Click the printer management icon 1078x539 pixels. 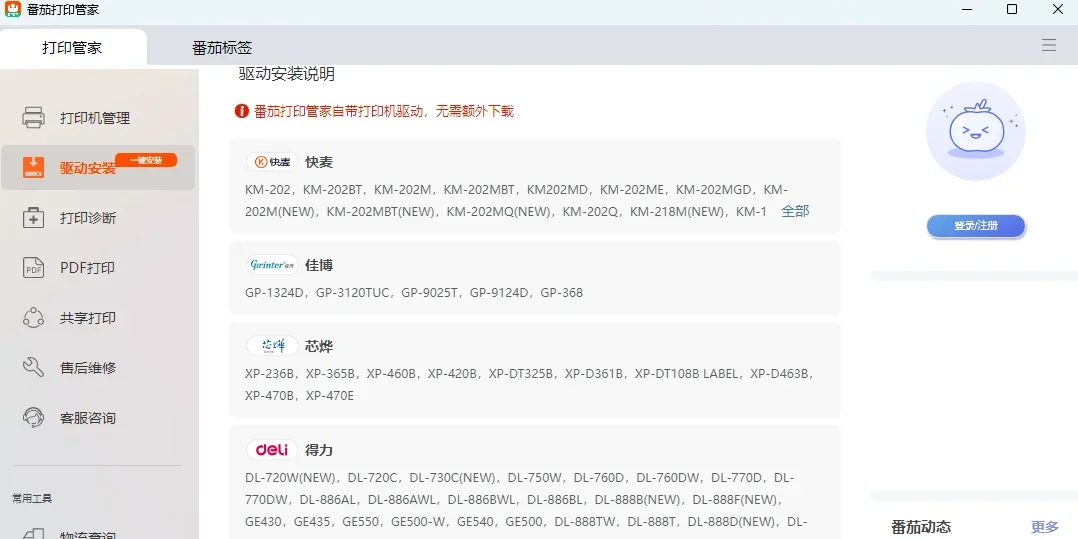pos(34,118)
